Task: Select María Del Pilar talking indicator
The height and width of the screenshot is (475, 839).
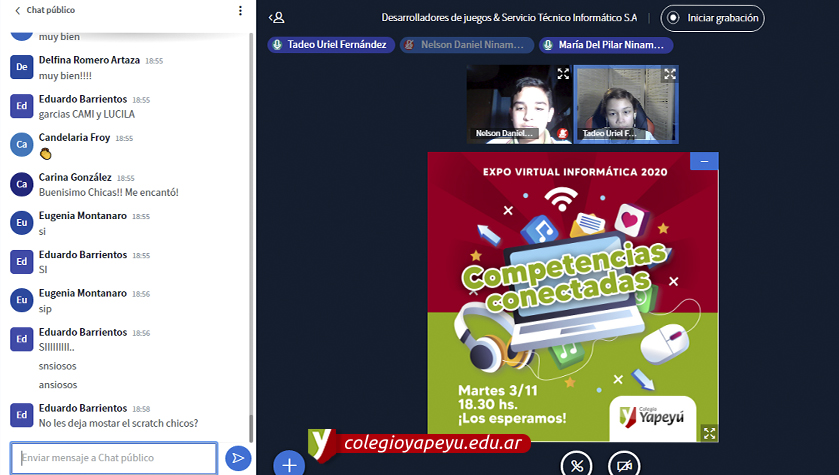Action: pyautogui.click(x=605, y=45)
